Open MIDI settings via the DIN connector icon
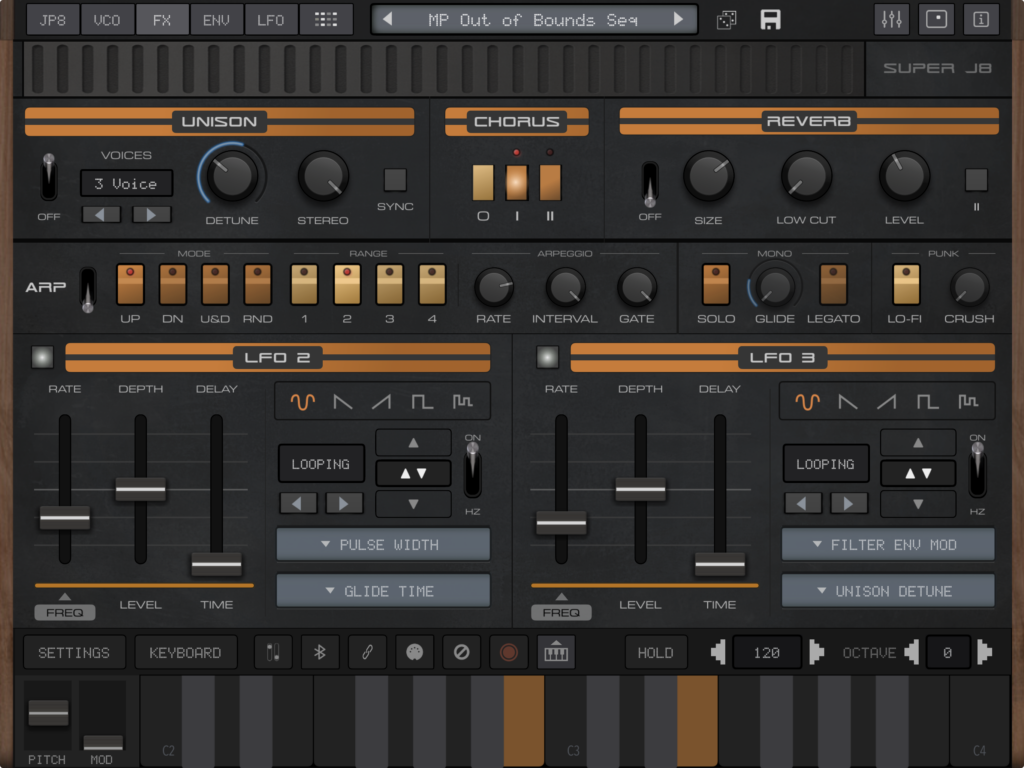The height and width of the screenshot is (768, 1024). click(x=414, y=652)
